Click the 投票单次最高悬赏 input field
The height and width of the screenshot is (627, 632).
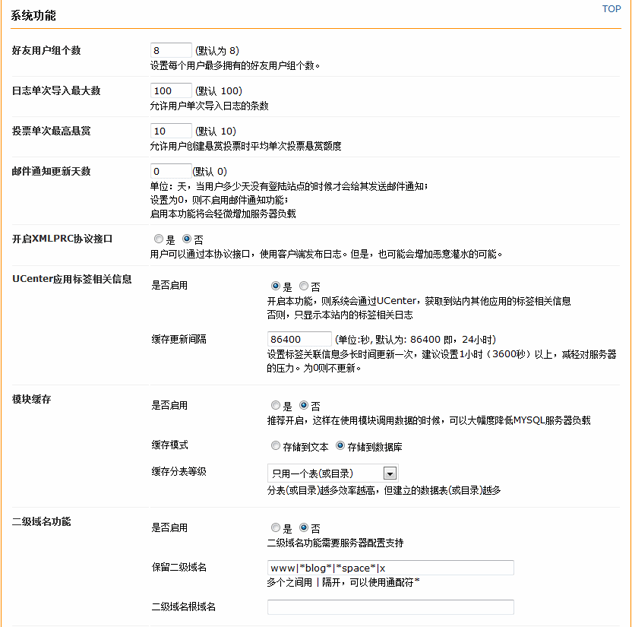click(x=170, y=131)
